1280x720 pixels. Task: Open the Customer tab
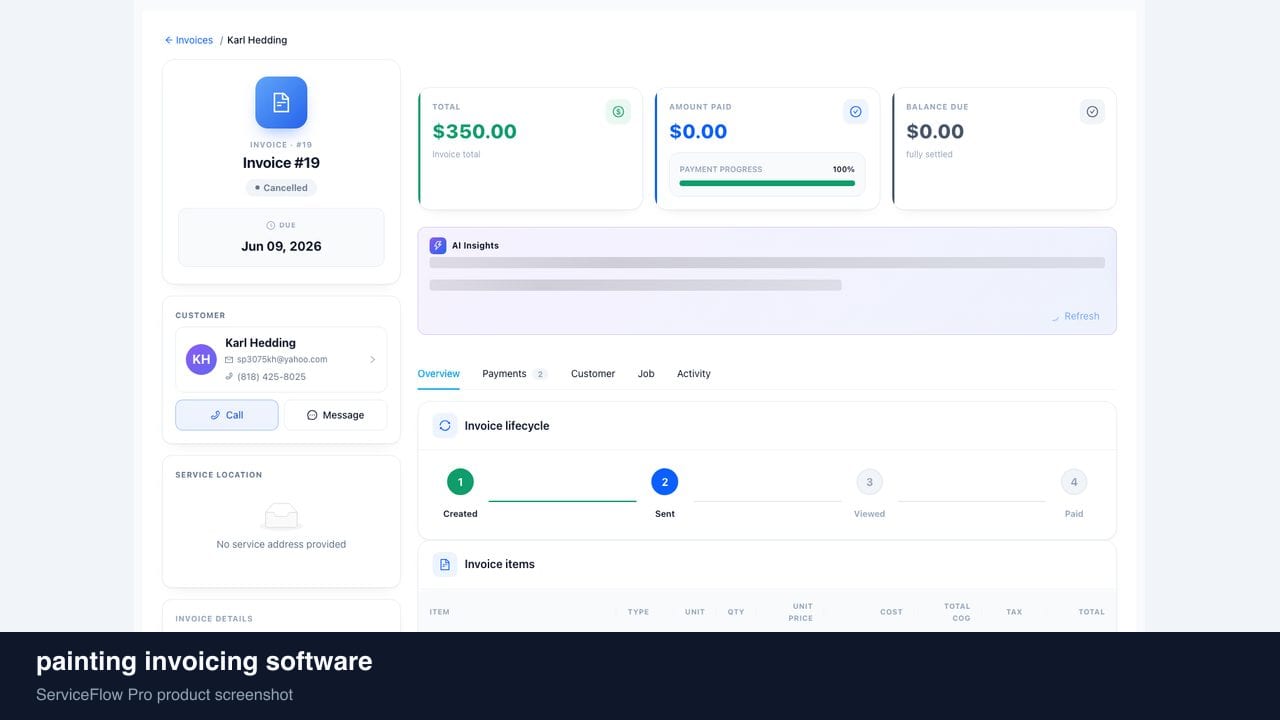(593, 374)
